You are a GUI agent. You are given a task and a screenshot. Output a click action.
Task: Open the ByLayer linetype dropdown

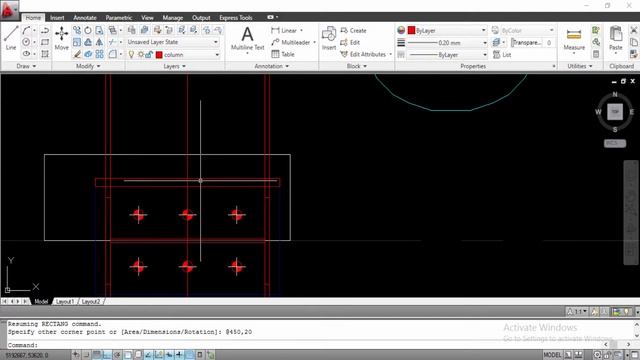[x=447, y=55]
